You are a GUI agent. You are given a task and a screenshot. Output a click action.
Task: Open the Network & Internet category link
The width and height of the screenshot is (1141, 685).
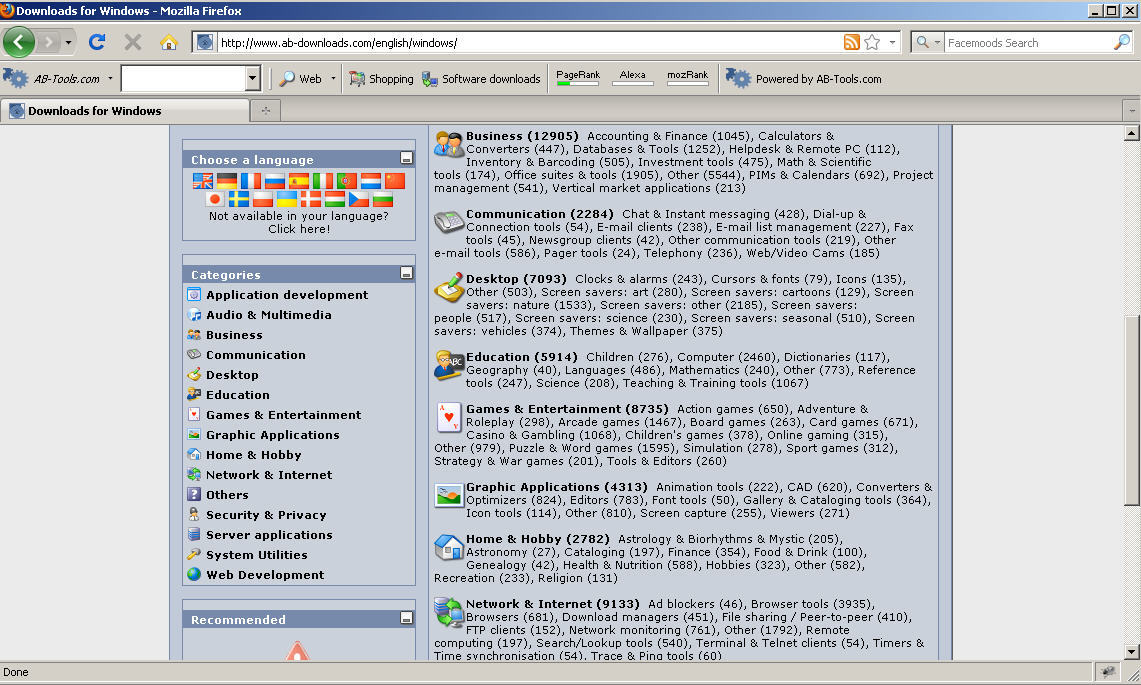pos(271,474)
